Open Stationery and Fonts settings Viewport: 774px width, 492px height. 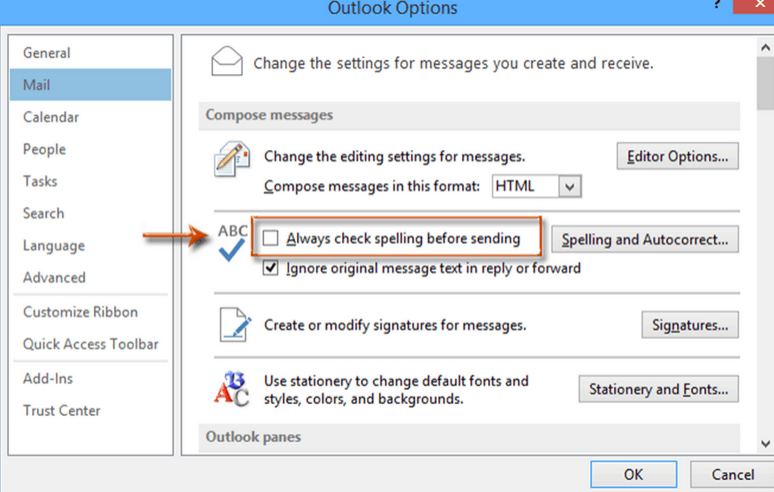tap(658, 389)
